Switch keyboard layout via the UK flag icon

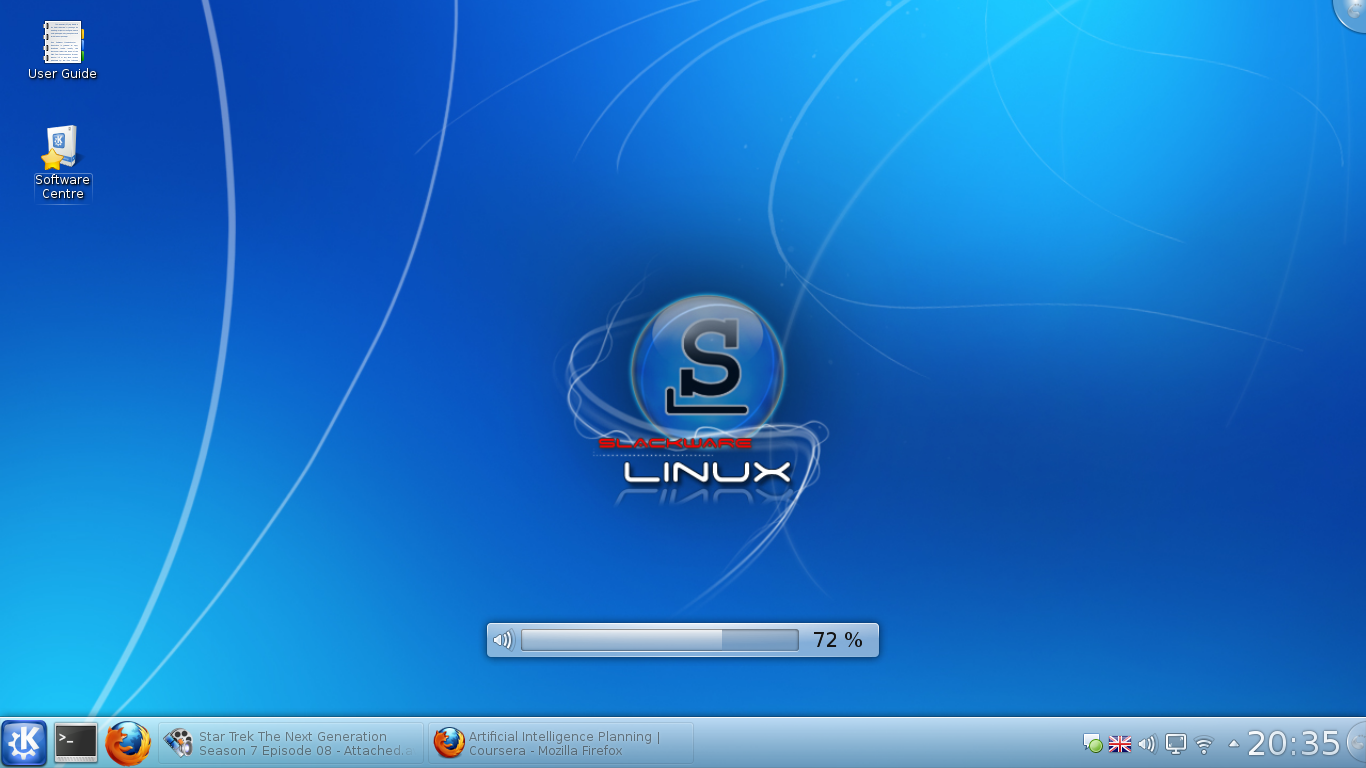click(x=1120, y=744)
